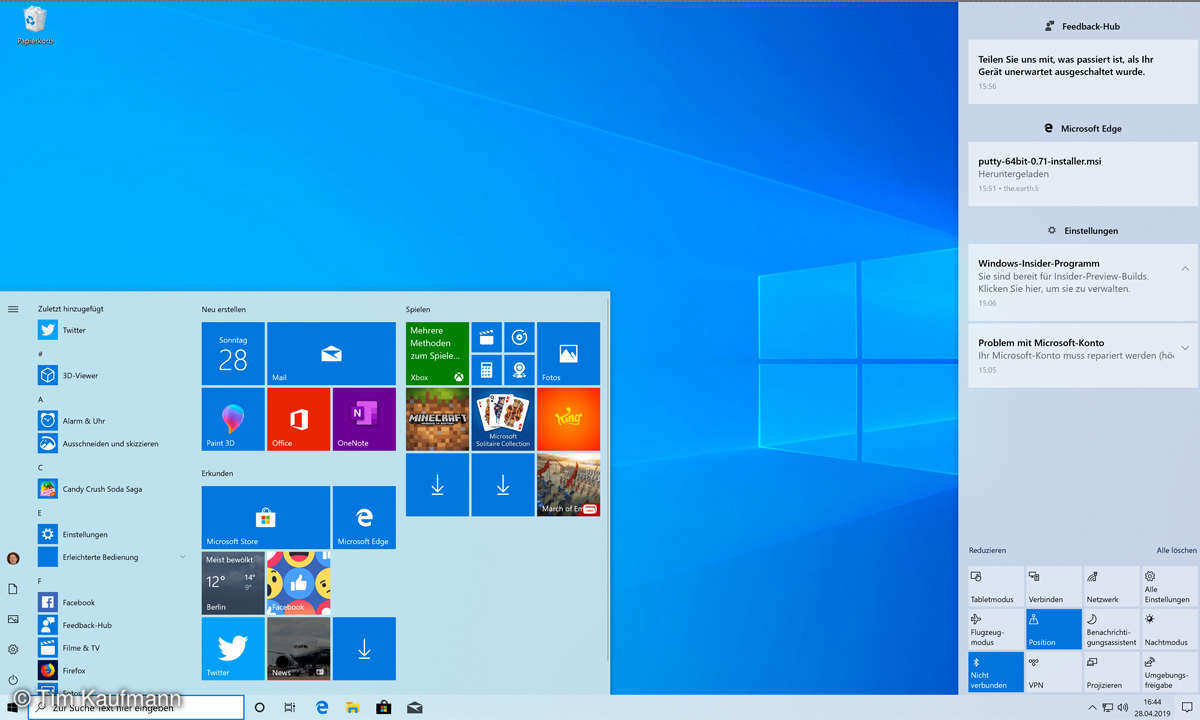Open the small Groove music disc tile
The width and height of the screenshot is (1200, 720).
coord(519,337)
